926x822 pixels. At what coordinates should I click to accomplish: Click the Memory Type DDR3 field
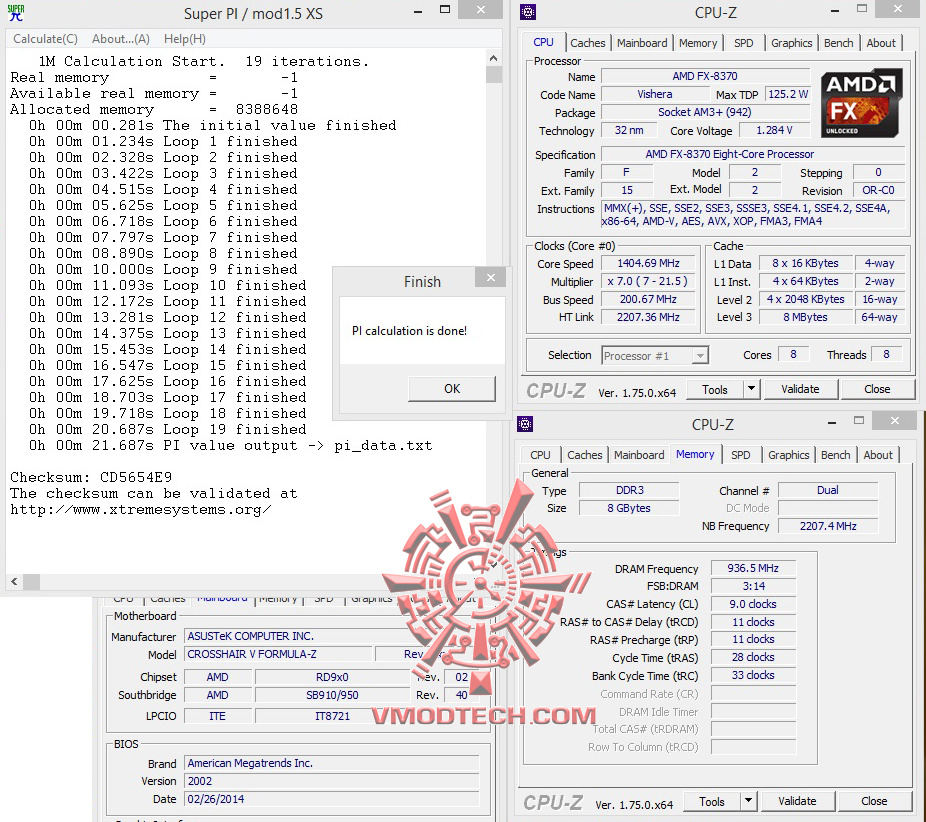630,490
